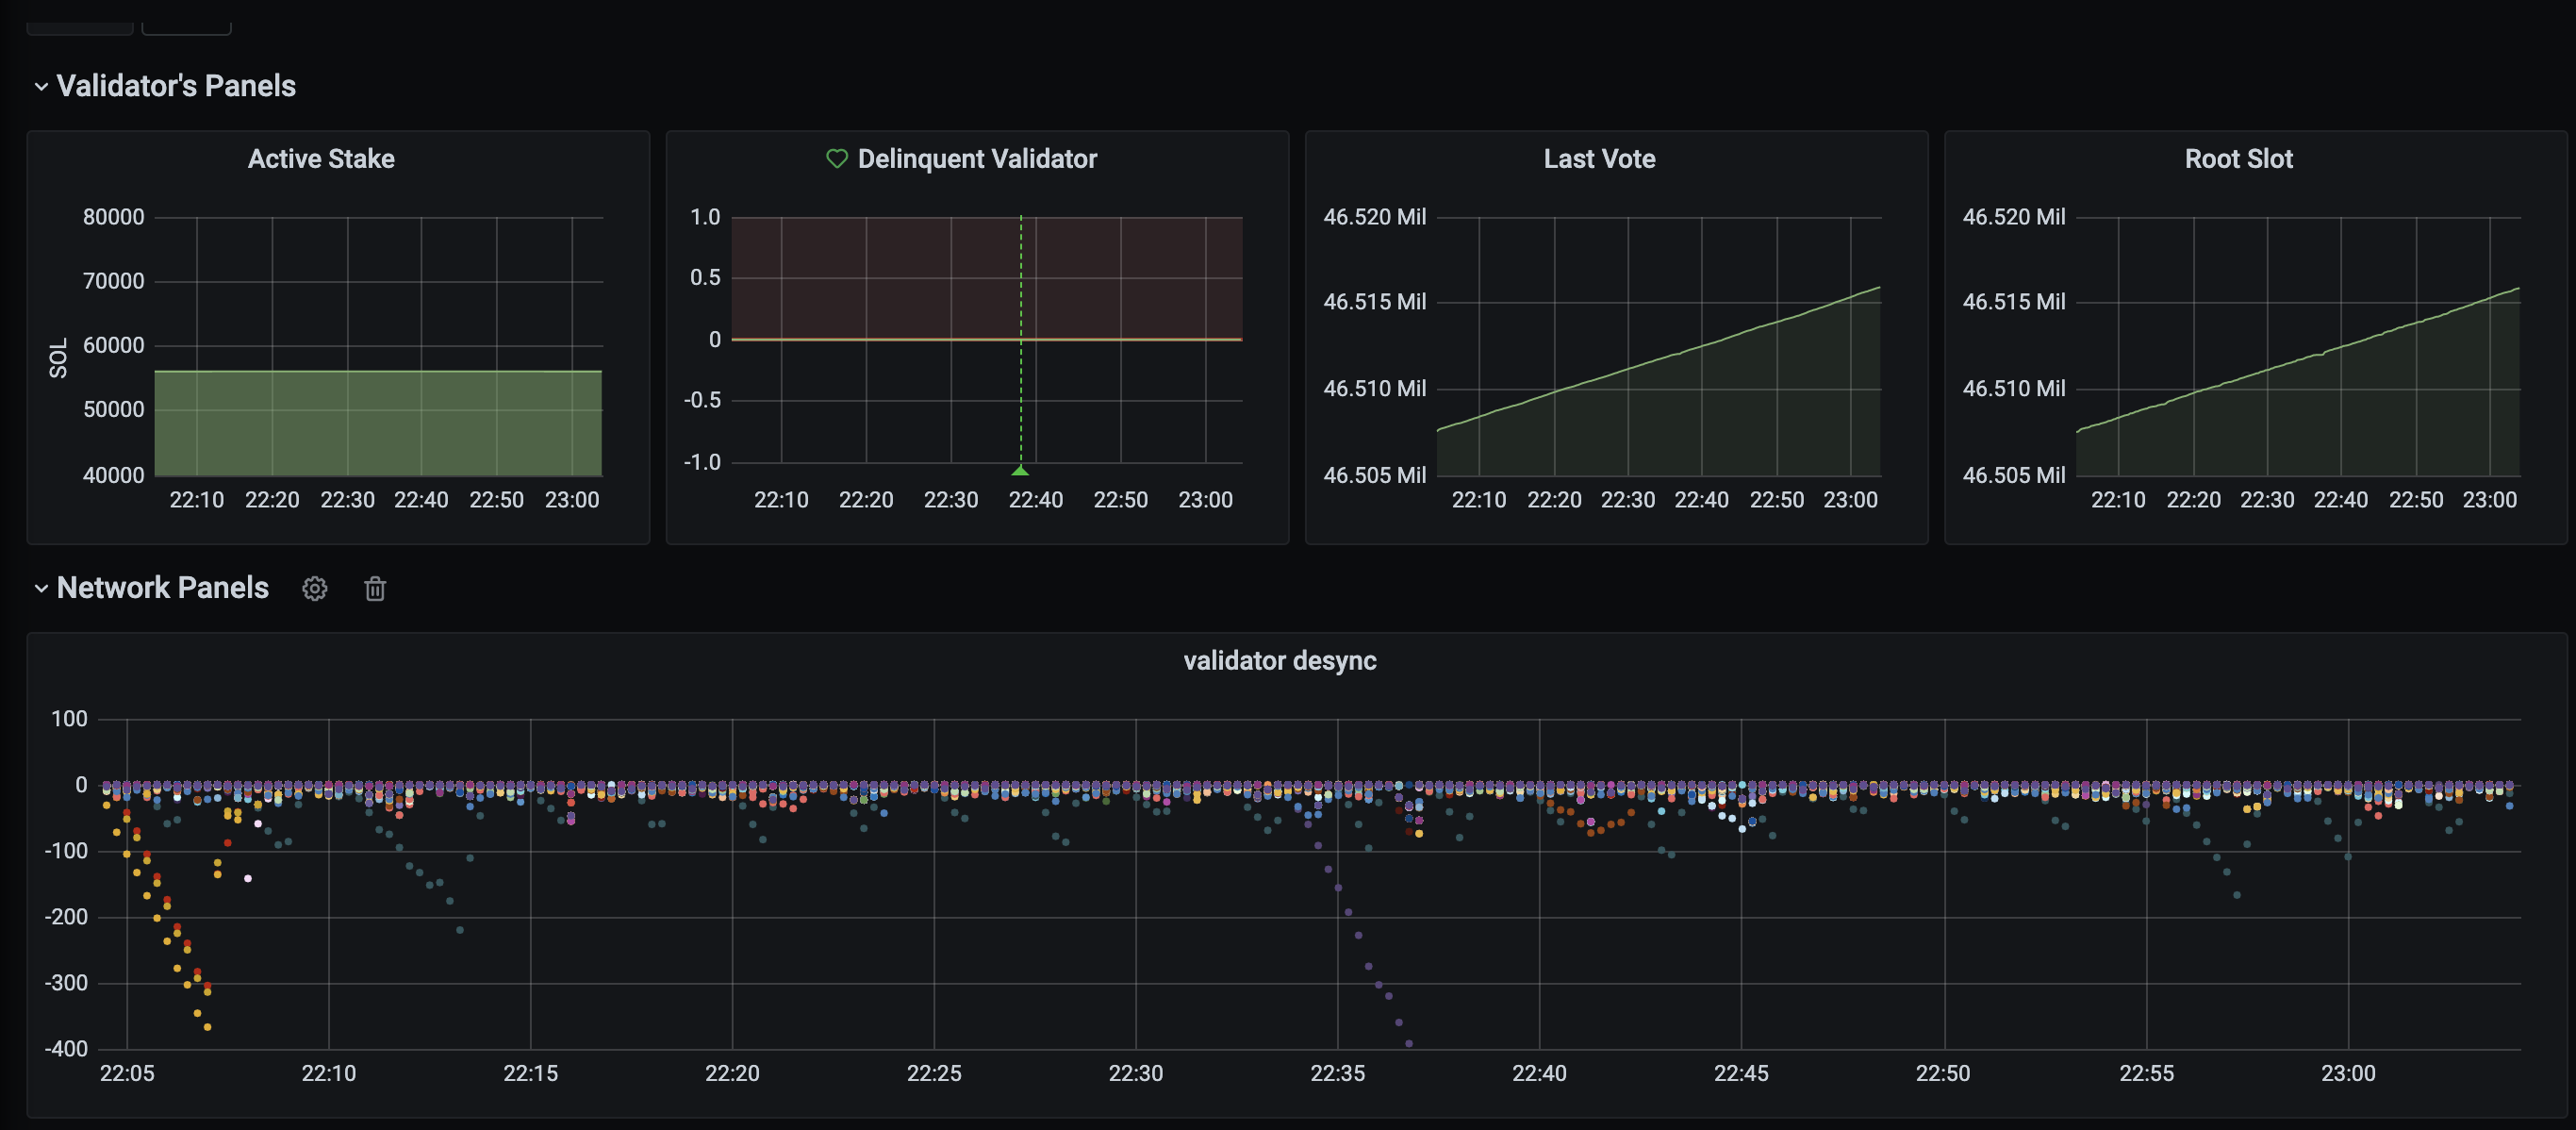Click the Validator's Panels row heading
Image resolution: width=2576 pixels, height=1130 pixels.
pyautogui.click(x=176, y=86)
